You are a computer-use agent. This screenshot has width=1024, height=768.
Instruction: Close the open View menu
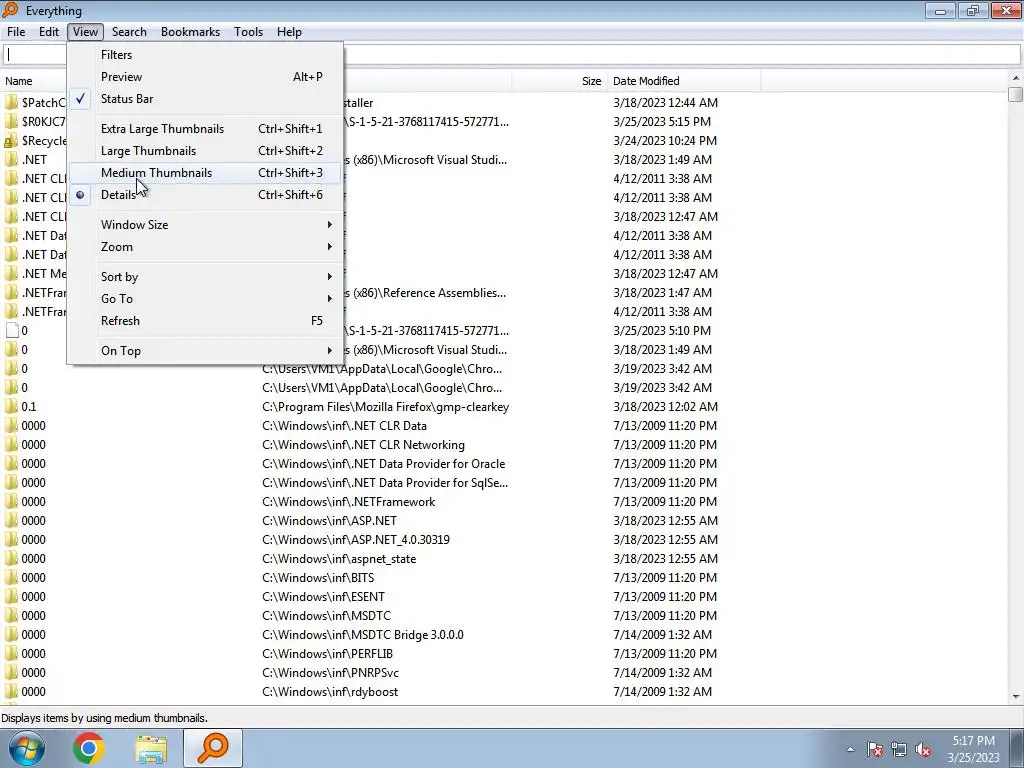coord(85,32)
